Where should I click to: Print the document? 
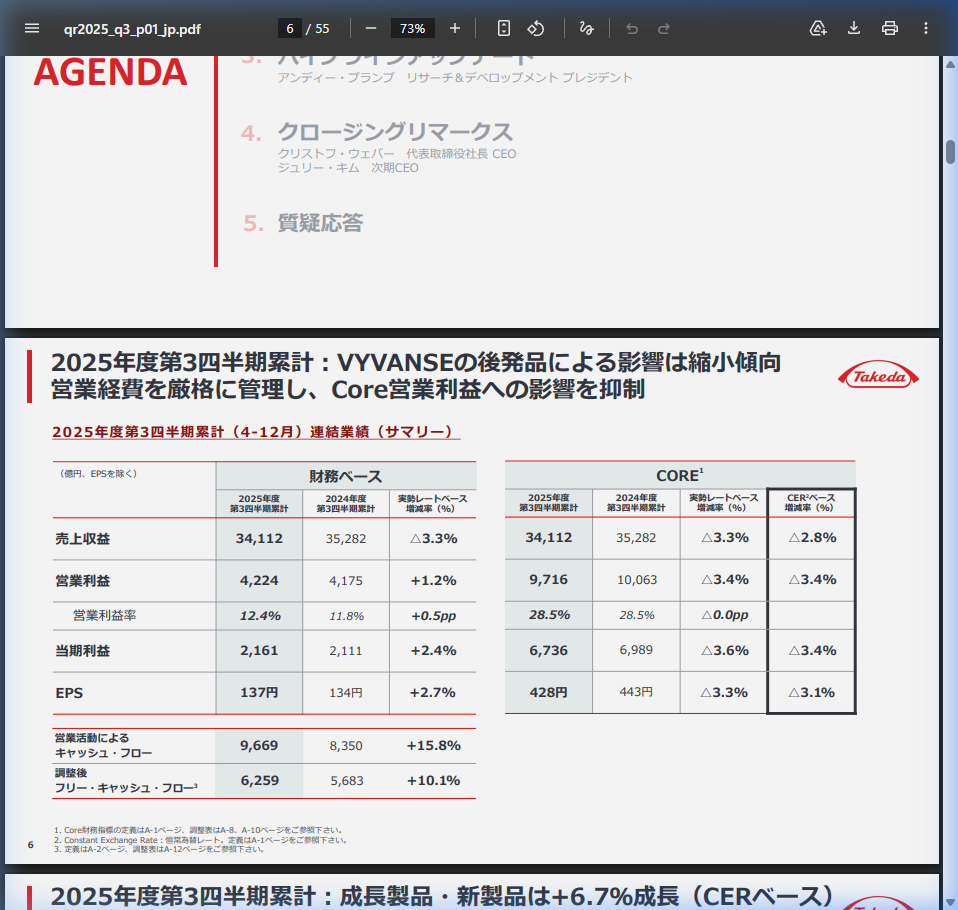890,29
